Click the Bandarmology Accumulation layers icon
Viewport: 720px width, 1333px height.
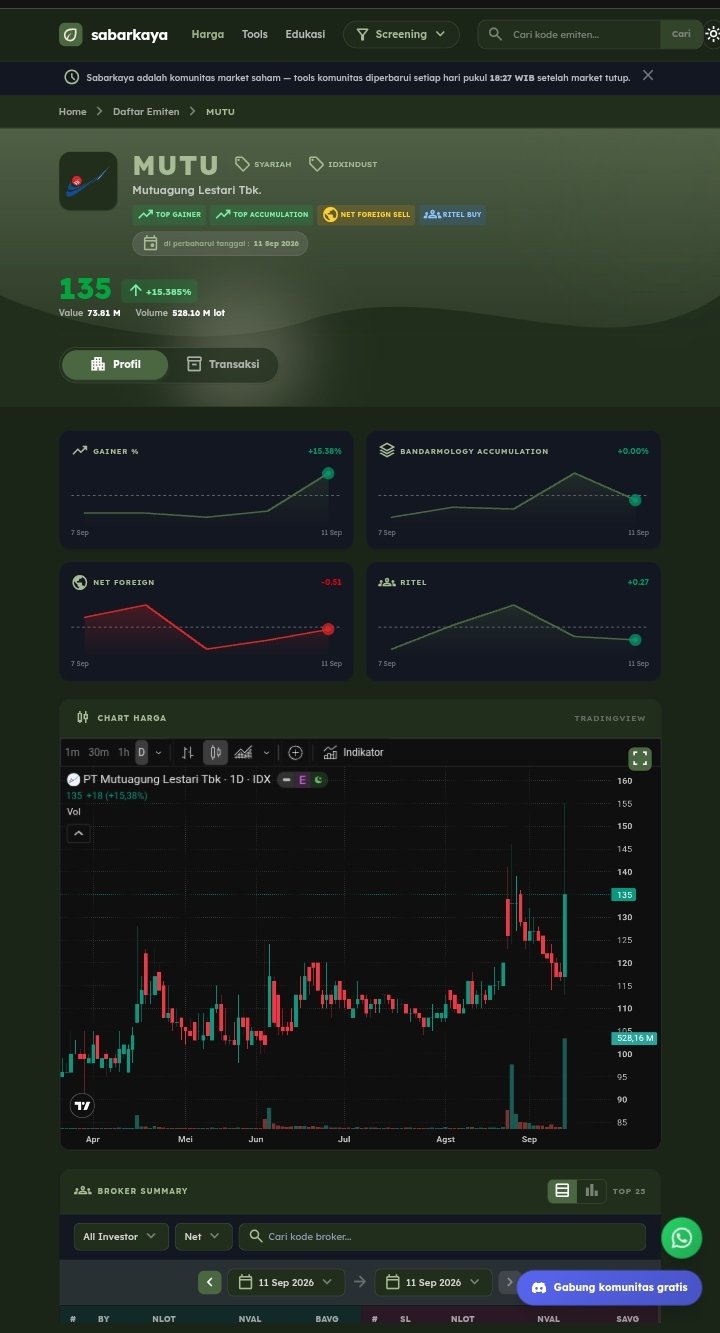point(387,451)
